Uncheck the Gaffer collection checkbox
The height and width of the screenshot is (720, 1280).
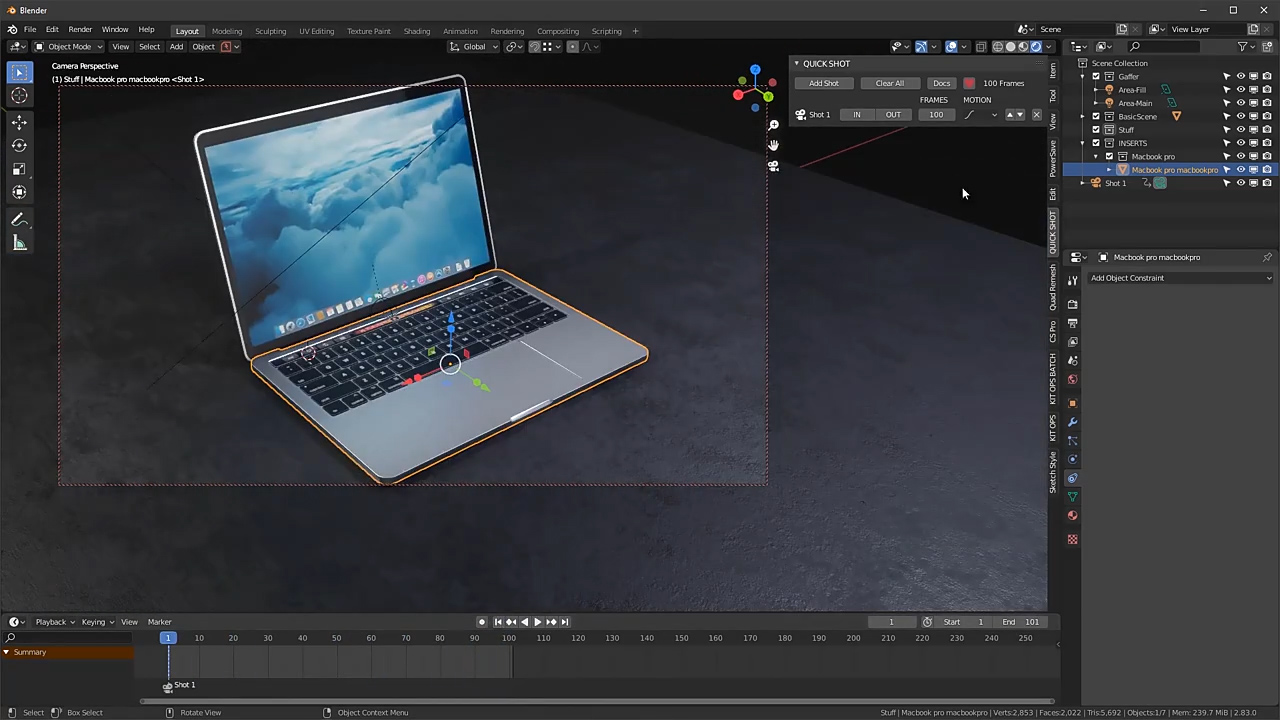click(1096, 76)
